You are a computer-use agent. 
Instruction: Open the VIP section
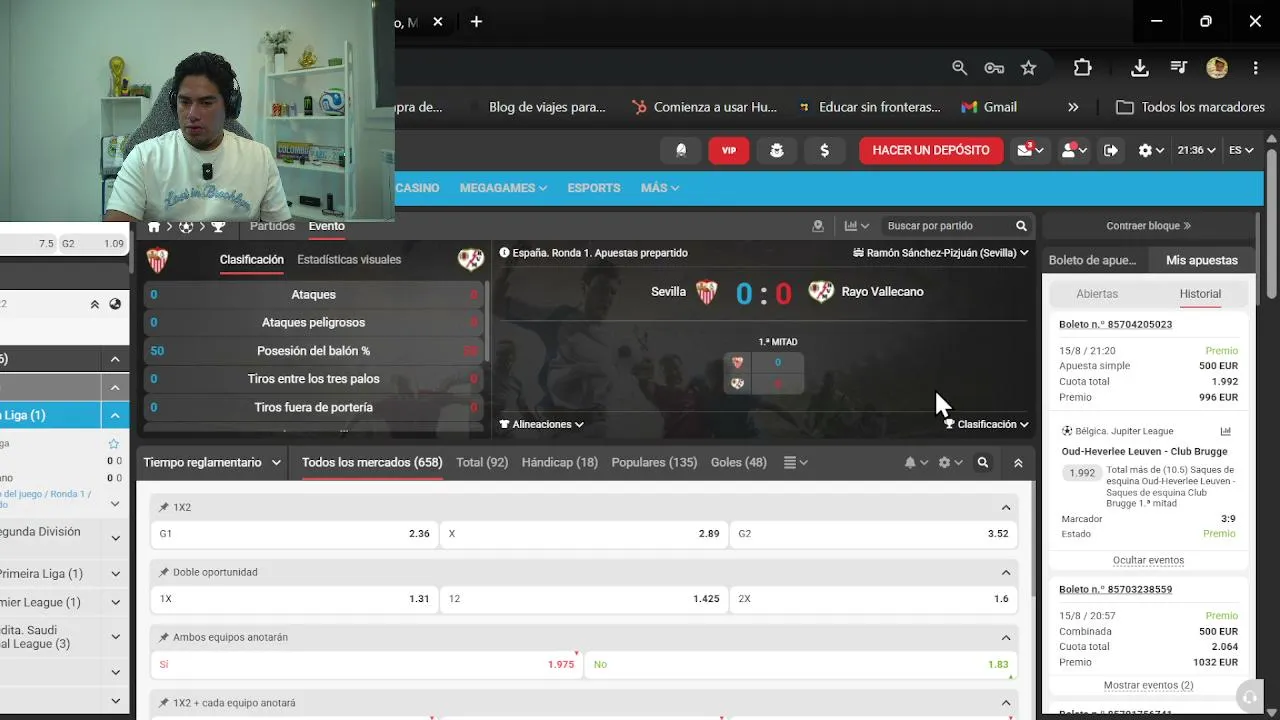[x=729, y=150]
